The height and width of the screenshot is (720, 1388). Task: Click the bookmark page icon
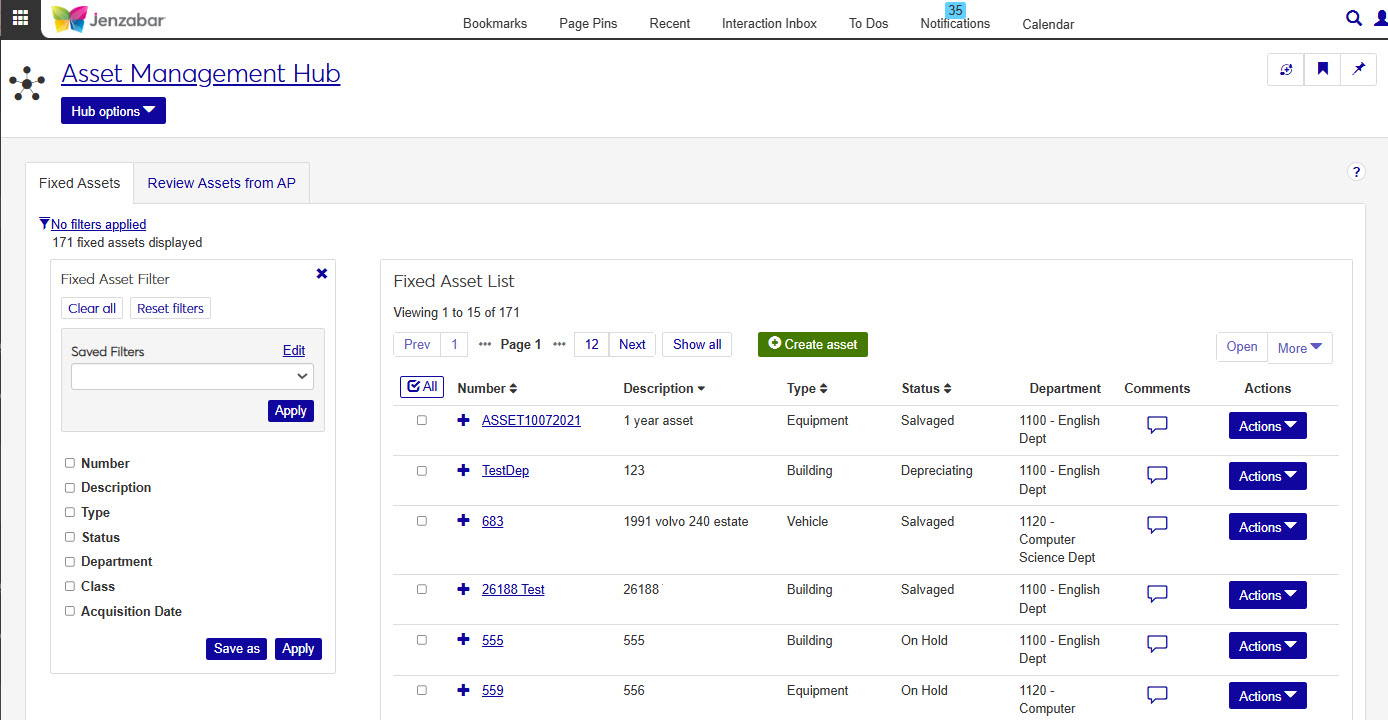(1323, 69)
